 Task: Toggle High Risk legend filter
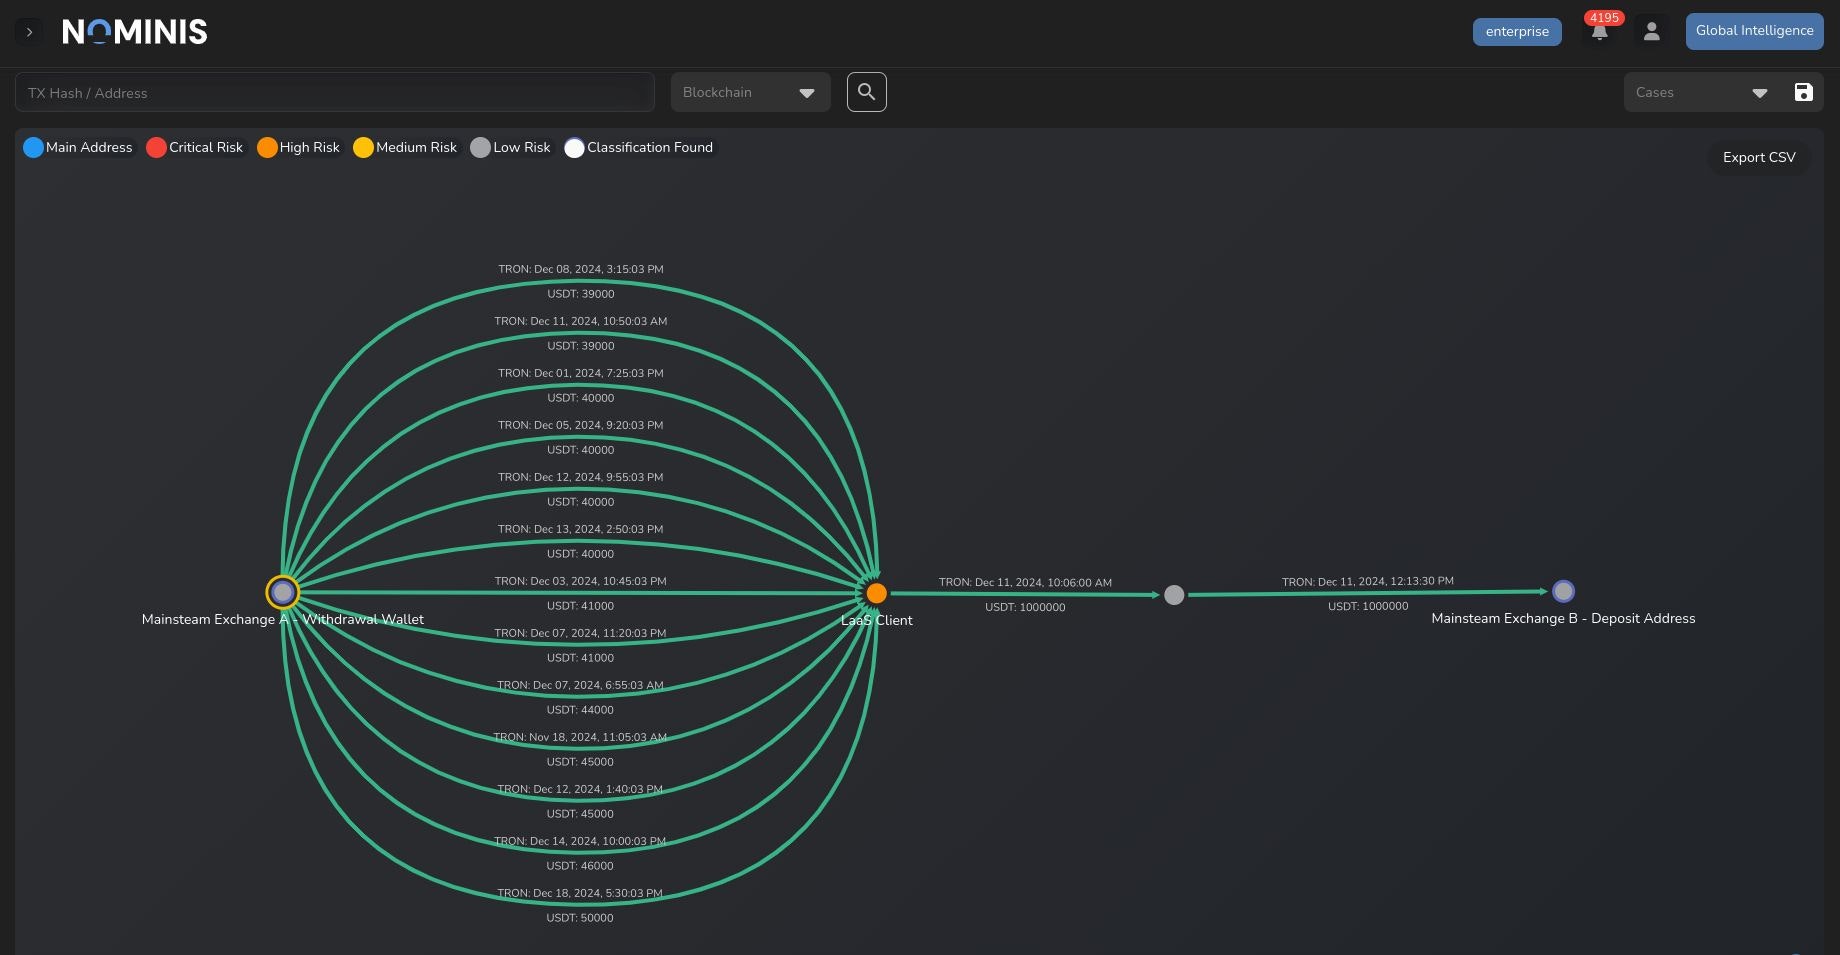coord(299,147)
